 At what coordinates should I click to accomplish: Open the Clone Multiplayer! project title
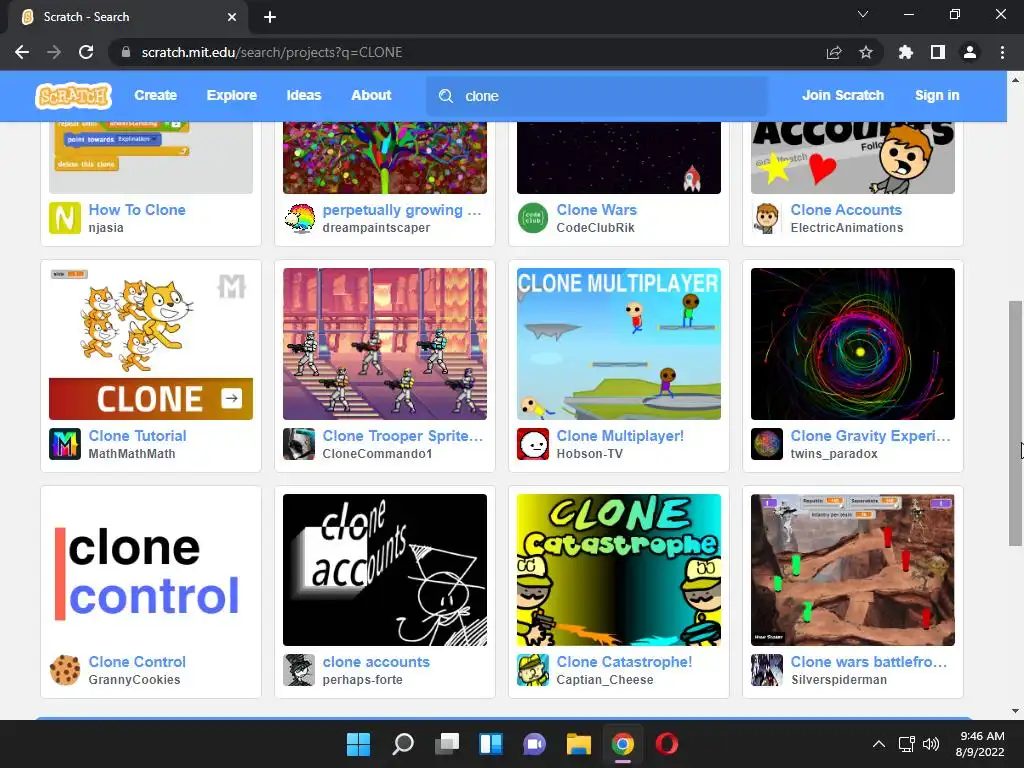click(620, 436)
